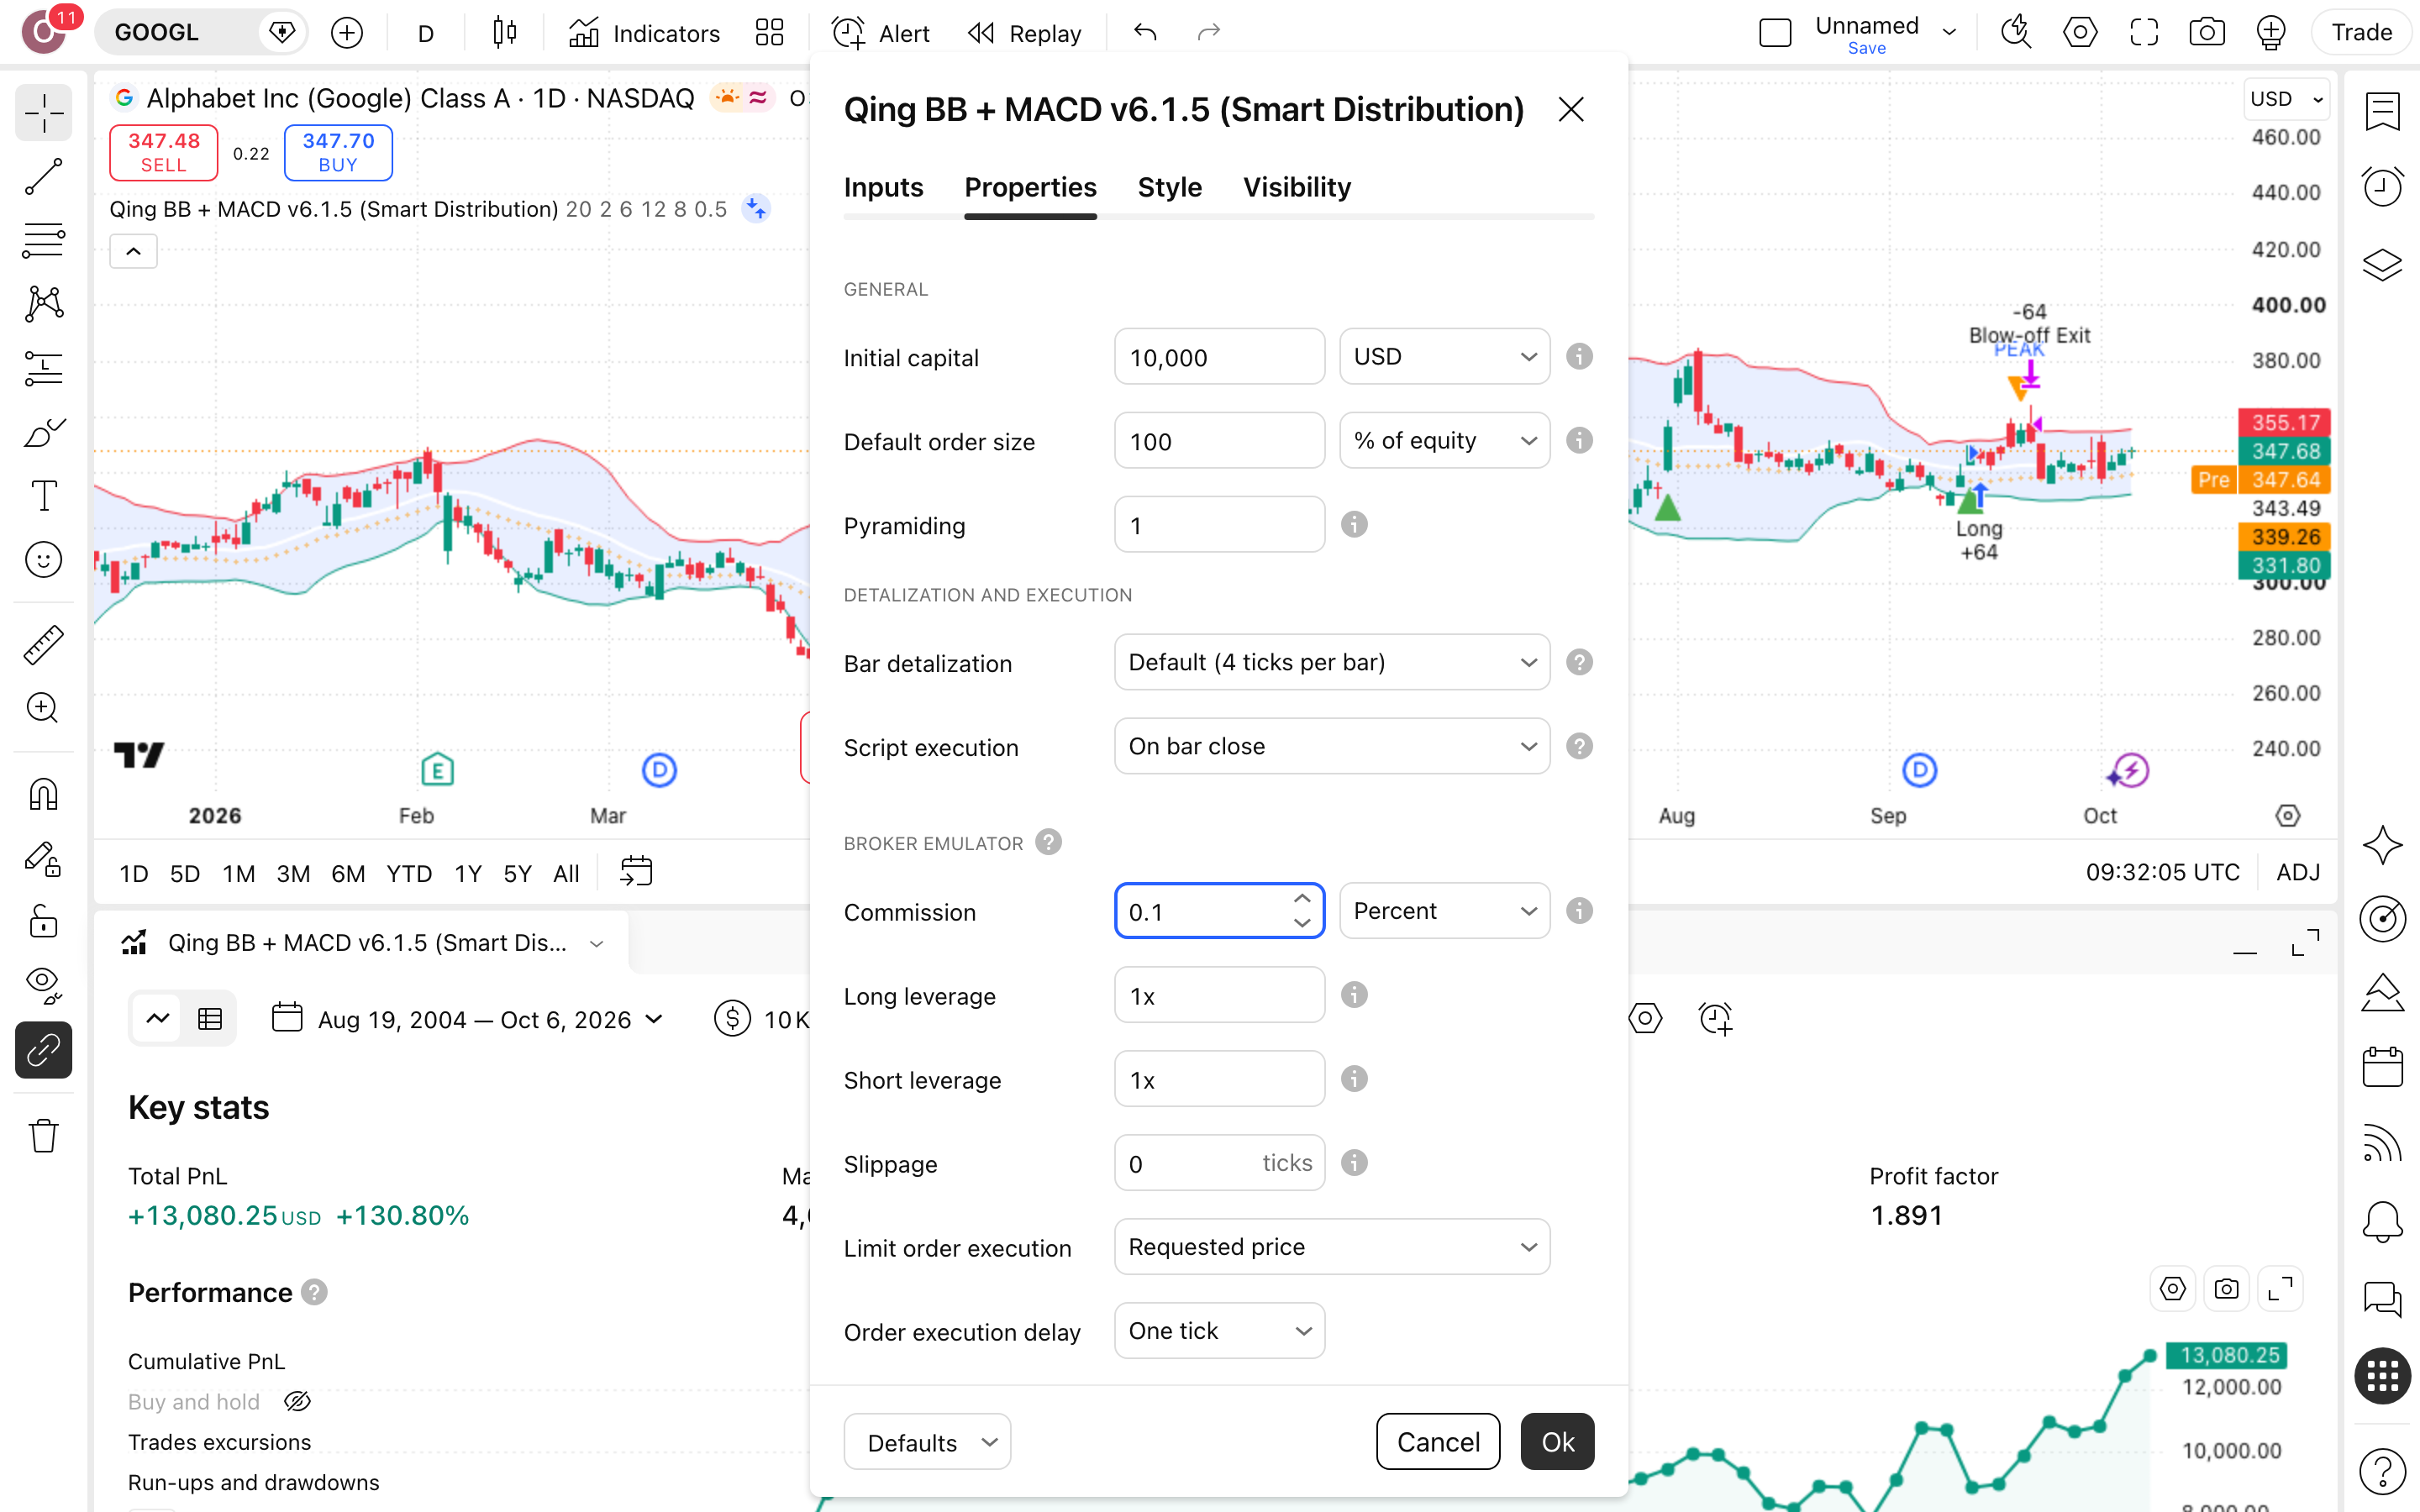Switch to the Style tab
Screen dimensions: 2420x1512
[1169, 187]
